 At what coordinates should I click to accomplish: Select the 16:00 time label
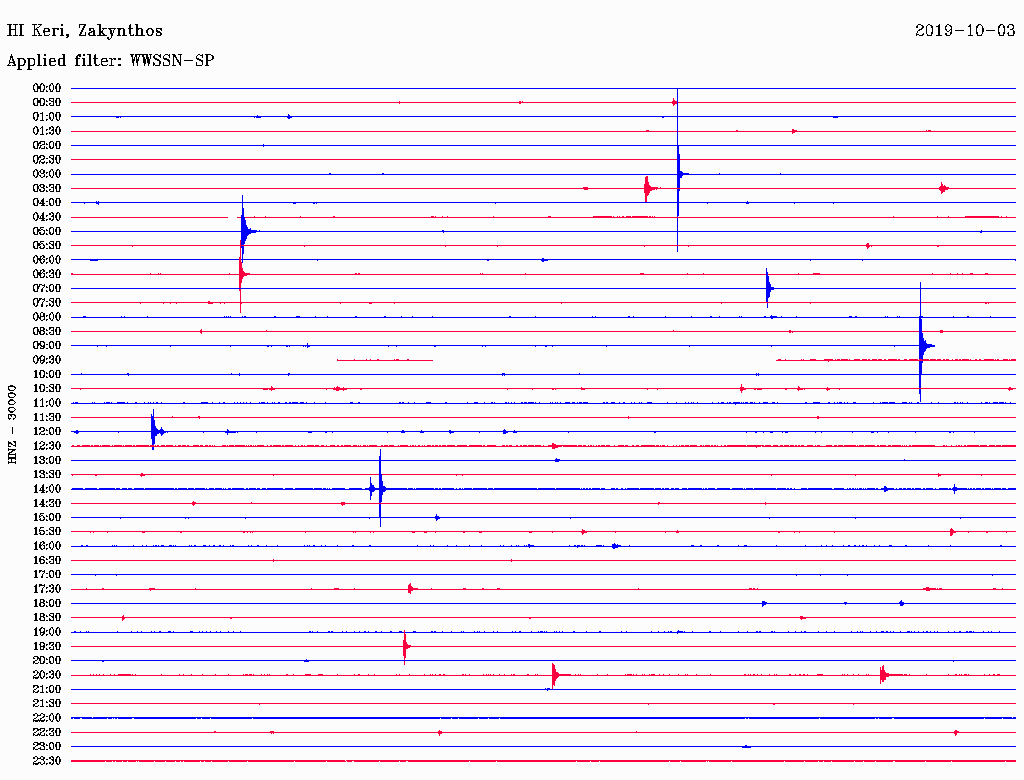(46, 546)
